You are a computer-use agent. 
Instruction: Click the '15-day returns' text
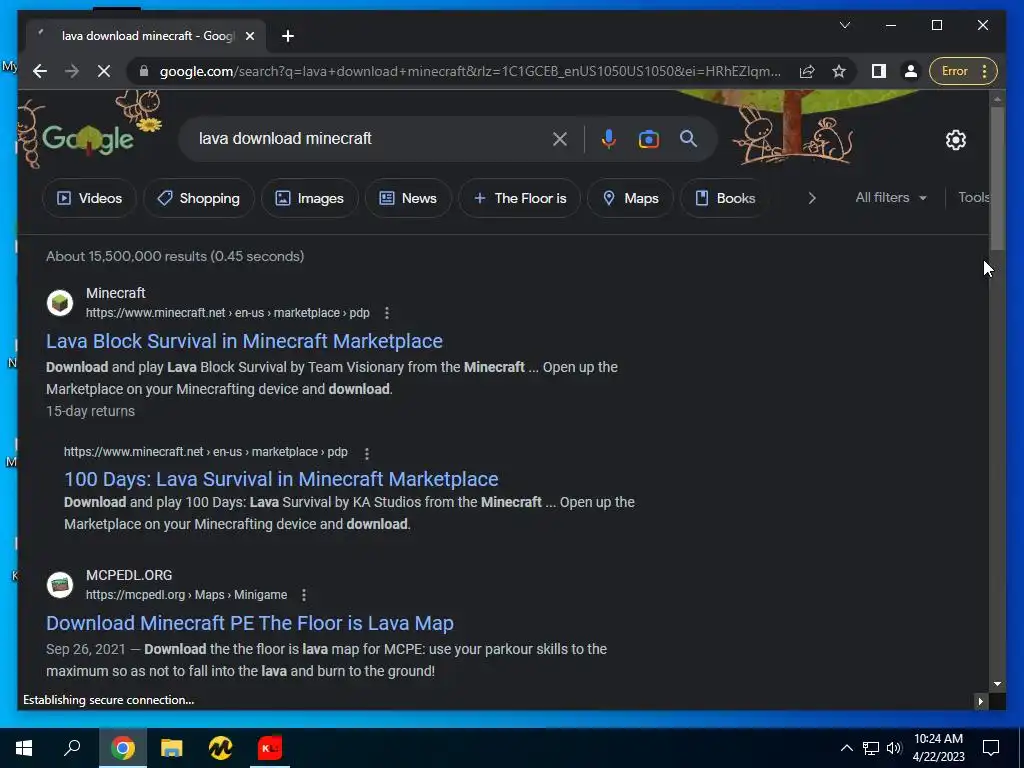click(x=91, y=411)
